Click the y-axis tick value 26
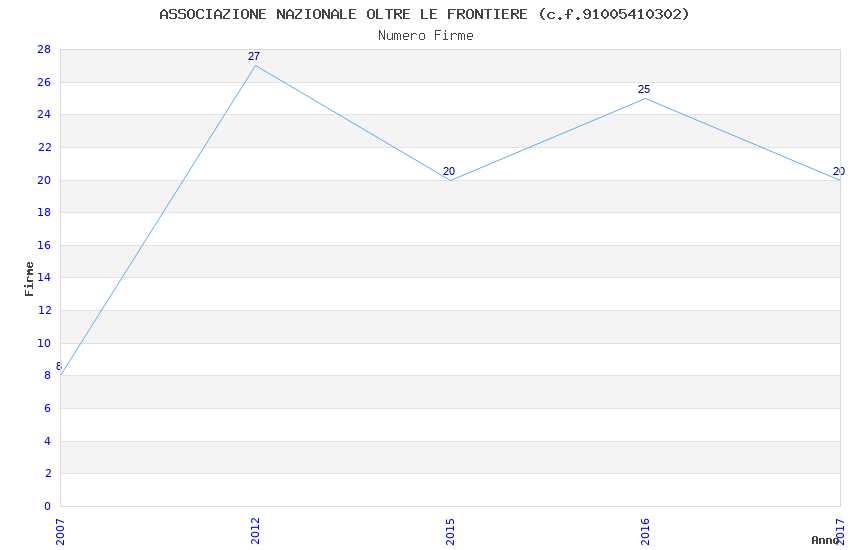 tap(44, 82)
